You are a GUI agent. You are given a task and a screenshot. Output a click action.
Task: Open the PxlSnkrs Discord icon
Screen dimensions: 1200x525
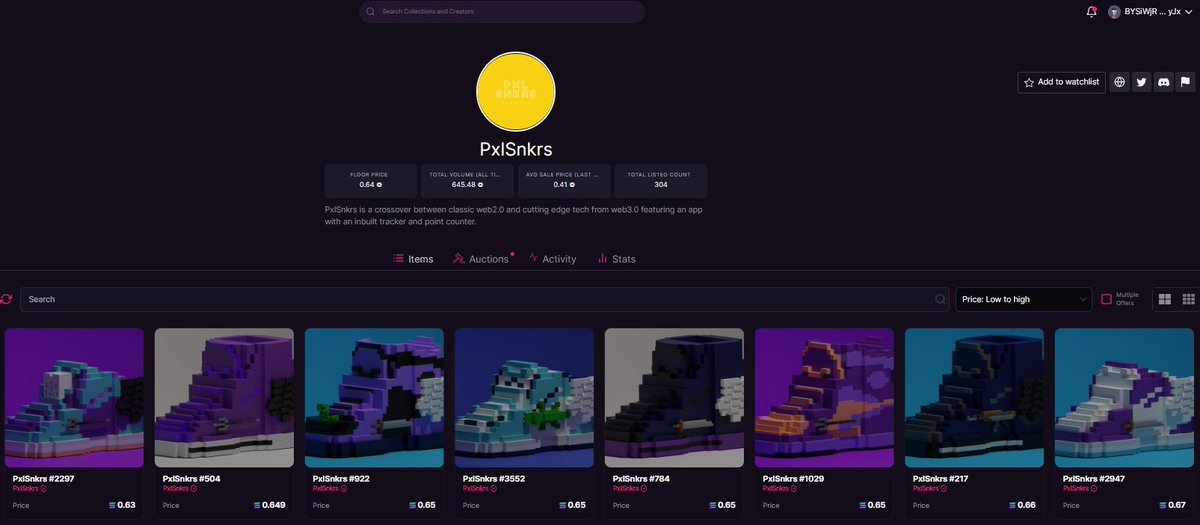coord(1163,82)
